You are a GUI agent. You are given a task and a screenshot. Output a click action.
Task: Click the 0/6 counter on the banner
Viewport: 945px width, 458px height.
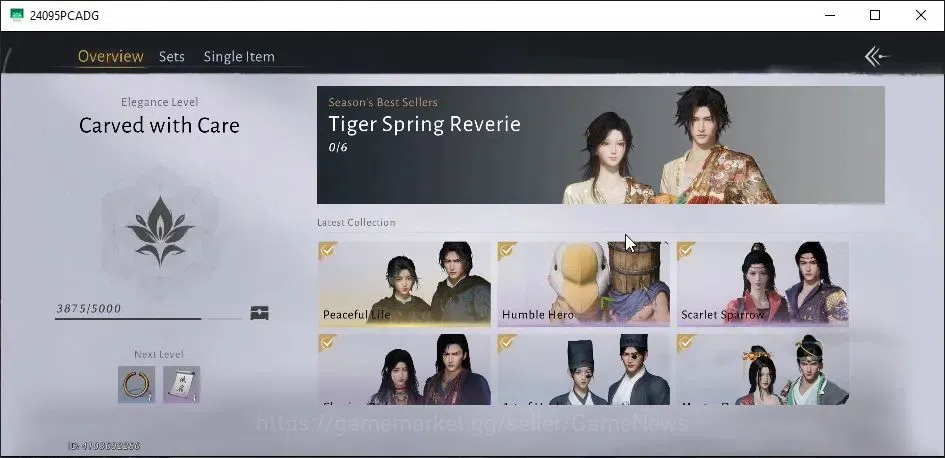[x=338, y=147]
